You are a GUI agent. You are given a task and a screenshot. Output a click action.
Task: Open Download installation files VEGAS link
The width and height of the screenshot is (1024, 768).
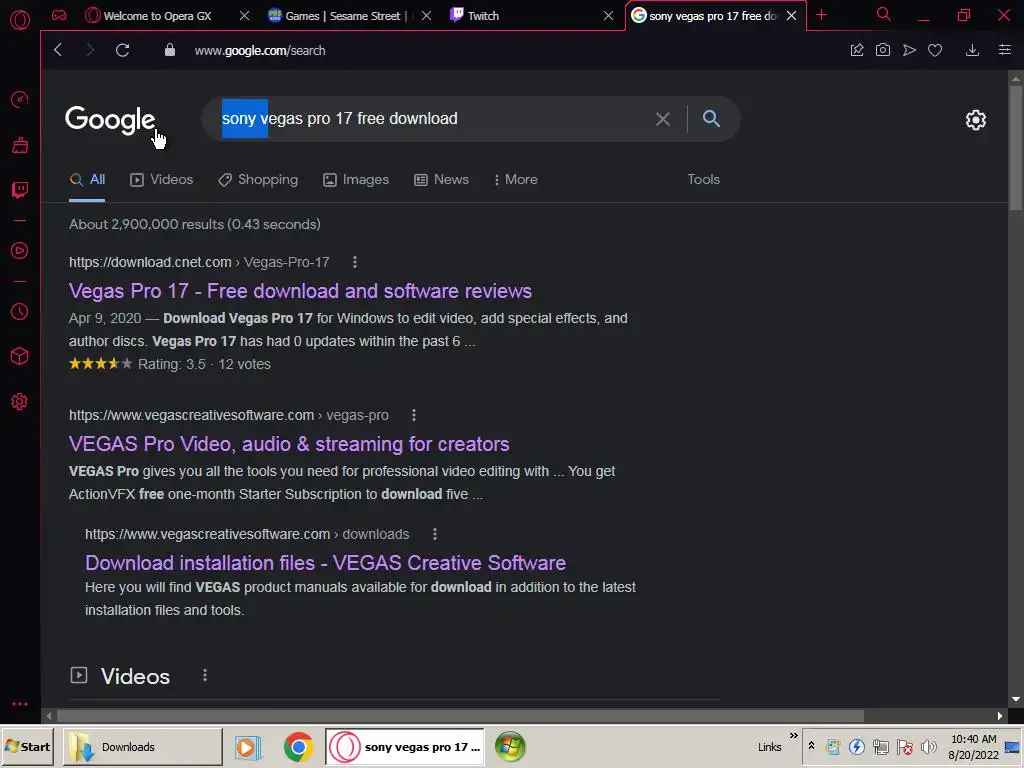click(x=325, y=563)
